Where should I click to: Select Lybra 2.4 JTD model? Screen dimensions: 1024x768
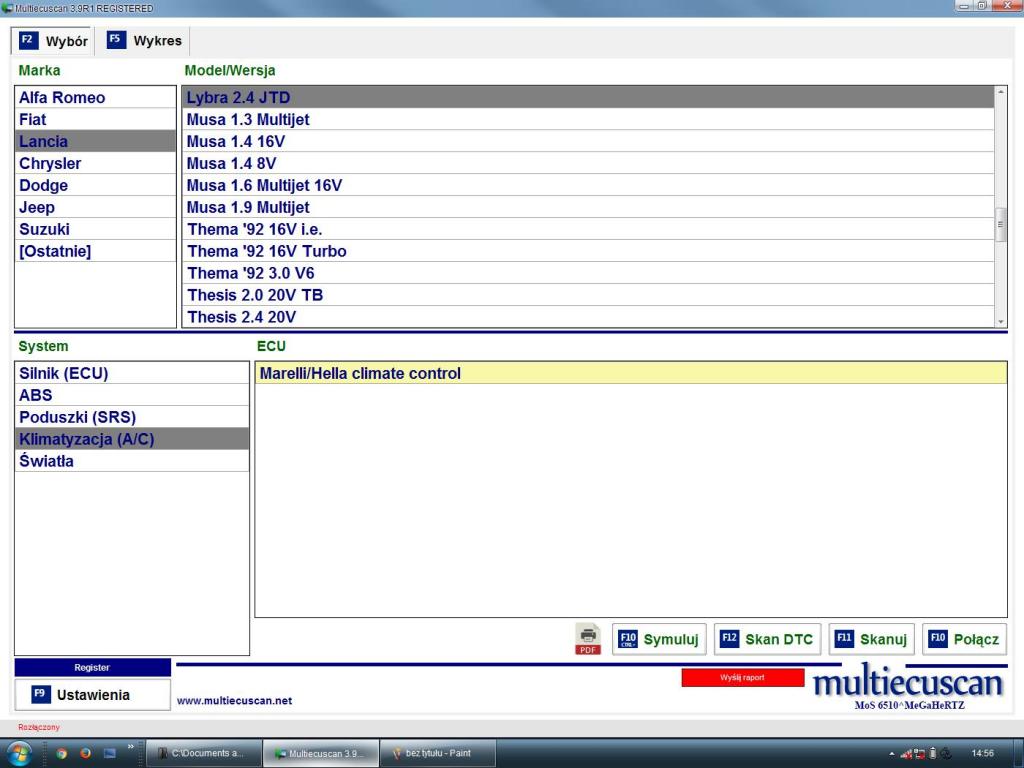tap(588, 97)
